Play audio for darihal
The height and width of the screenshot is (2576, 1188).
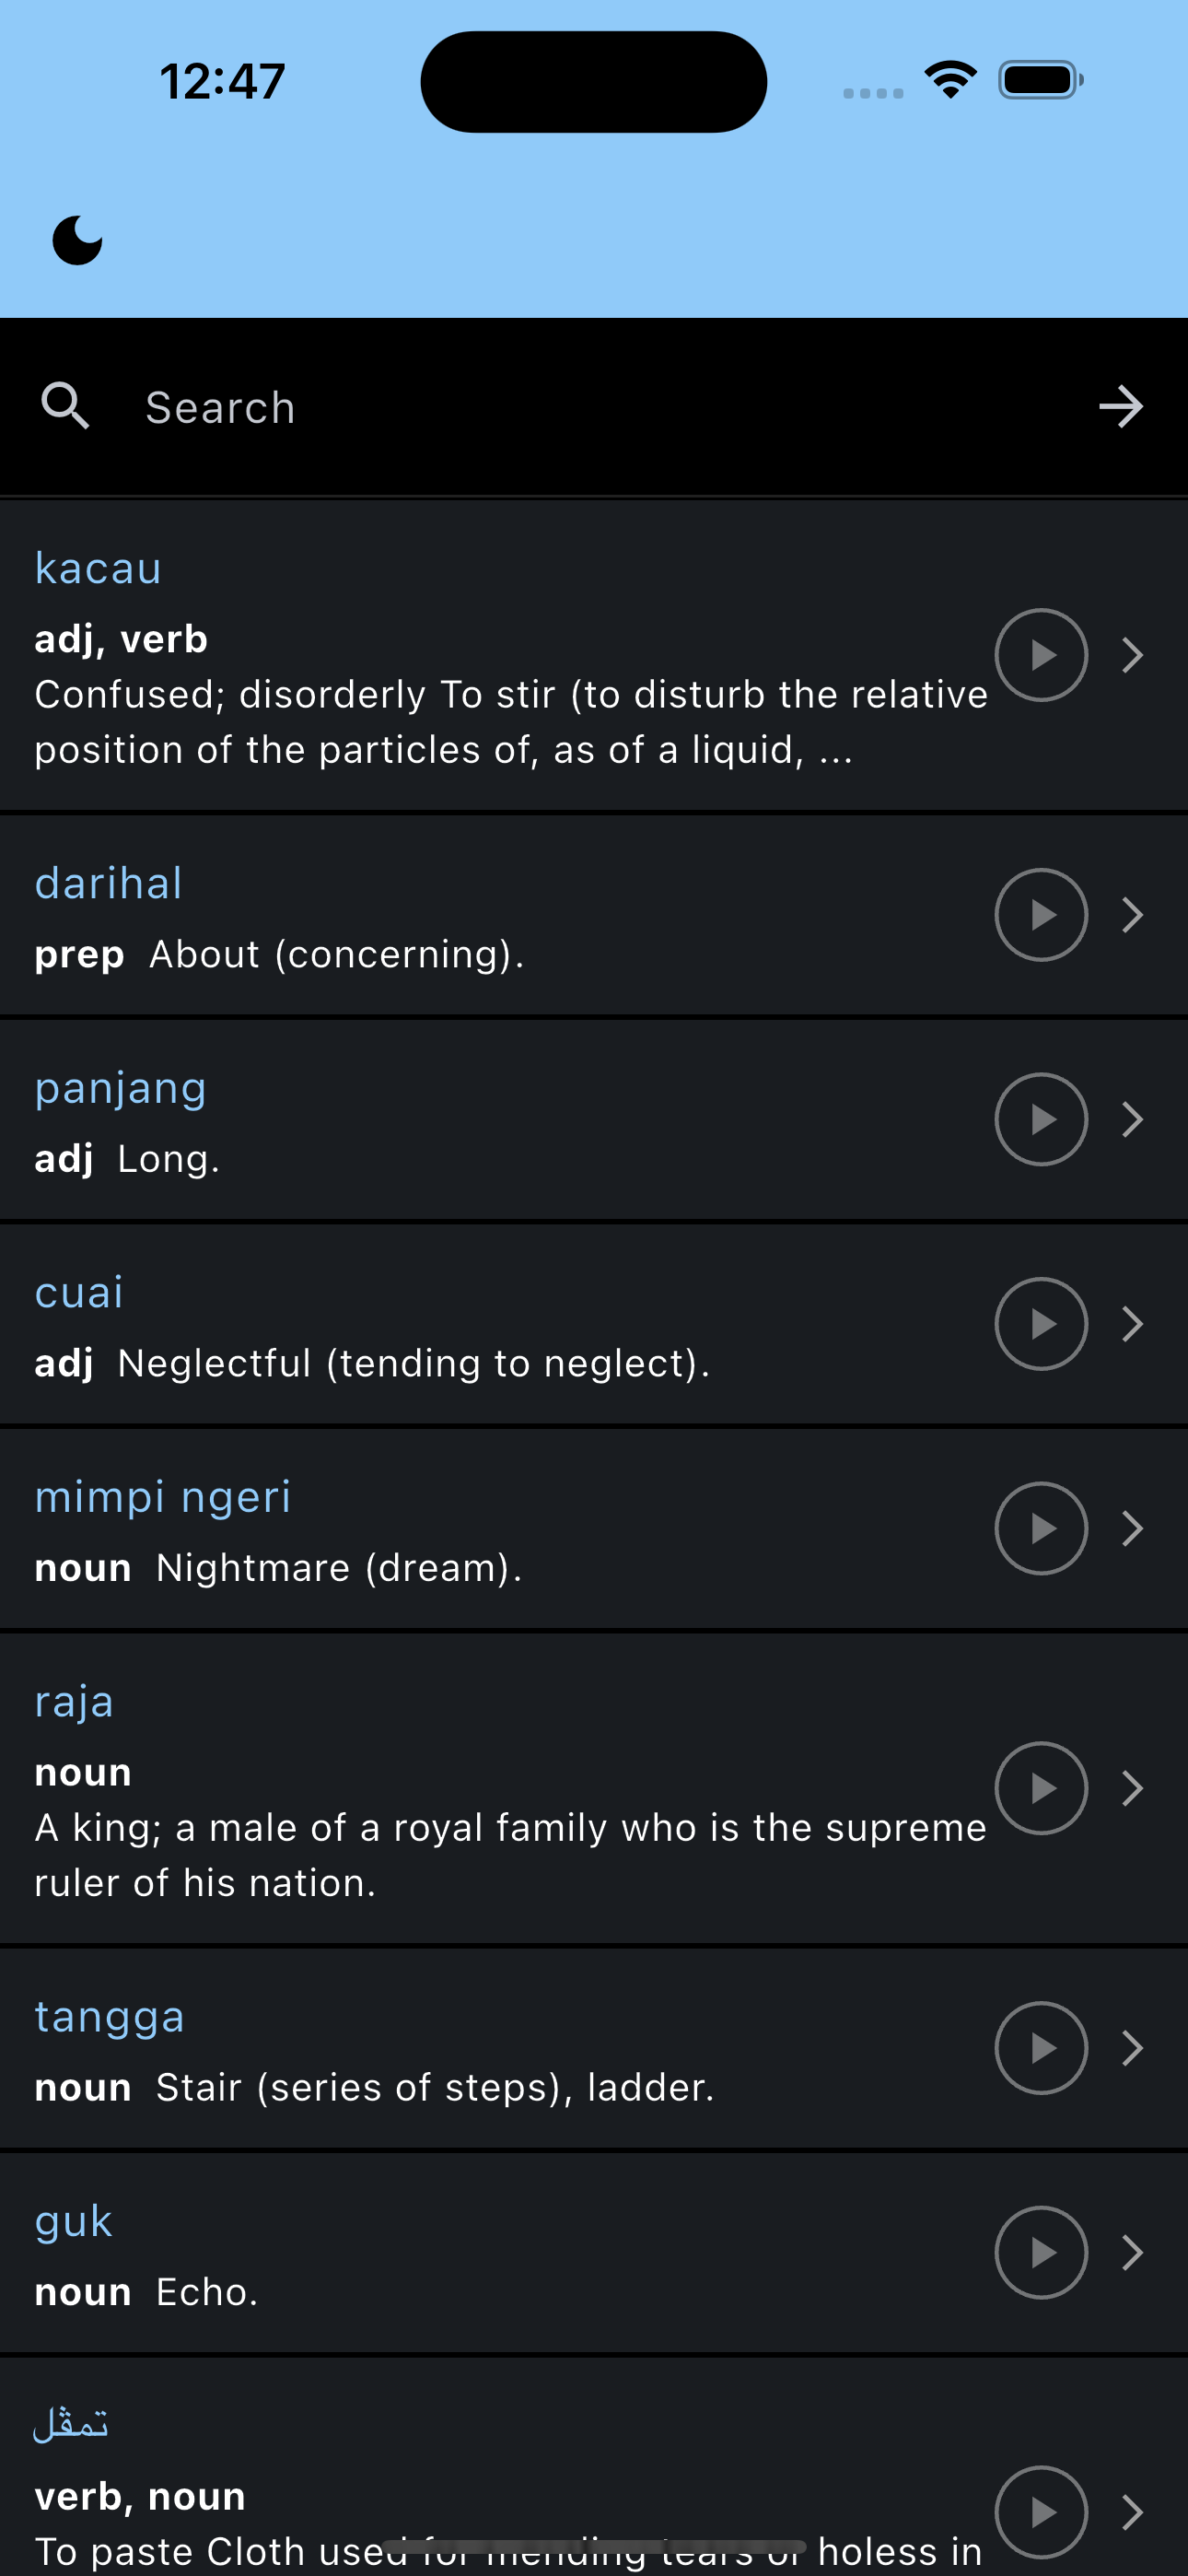(1041, 915)
